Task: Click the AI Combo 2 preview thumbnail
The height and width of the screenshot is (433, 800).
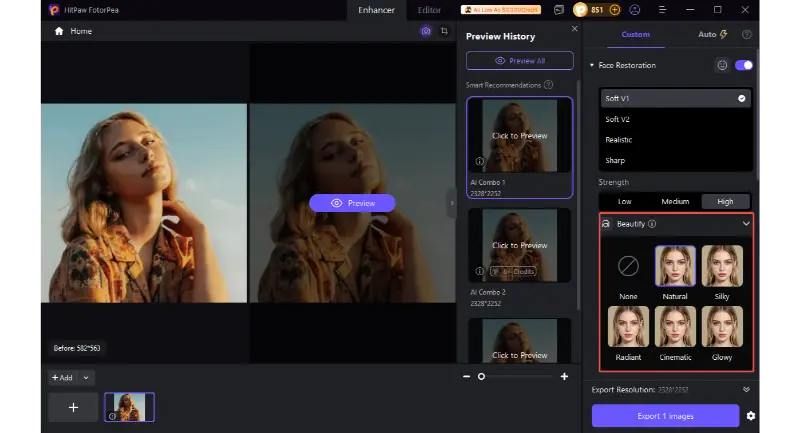Action: (519, 245)
